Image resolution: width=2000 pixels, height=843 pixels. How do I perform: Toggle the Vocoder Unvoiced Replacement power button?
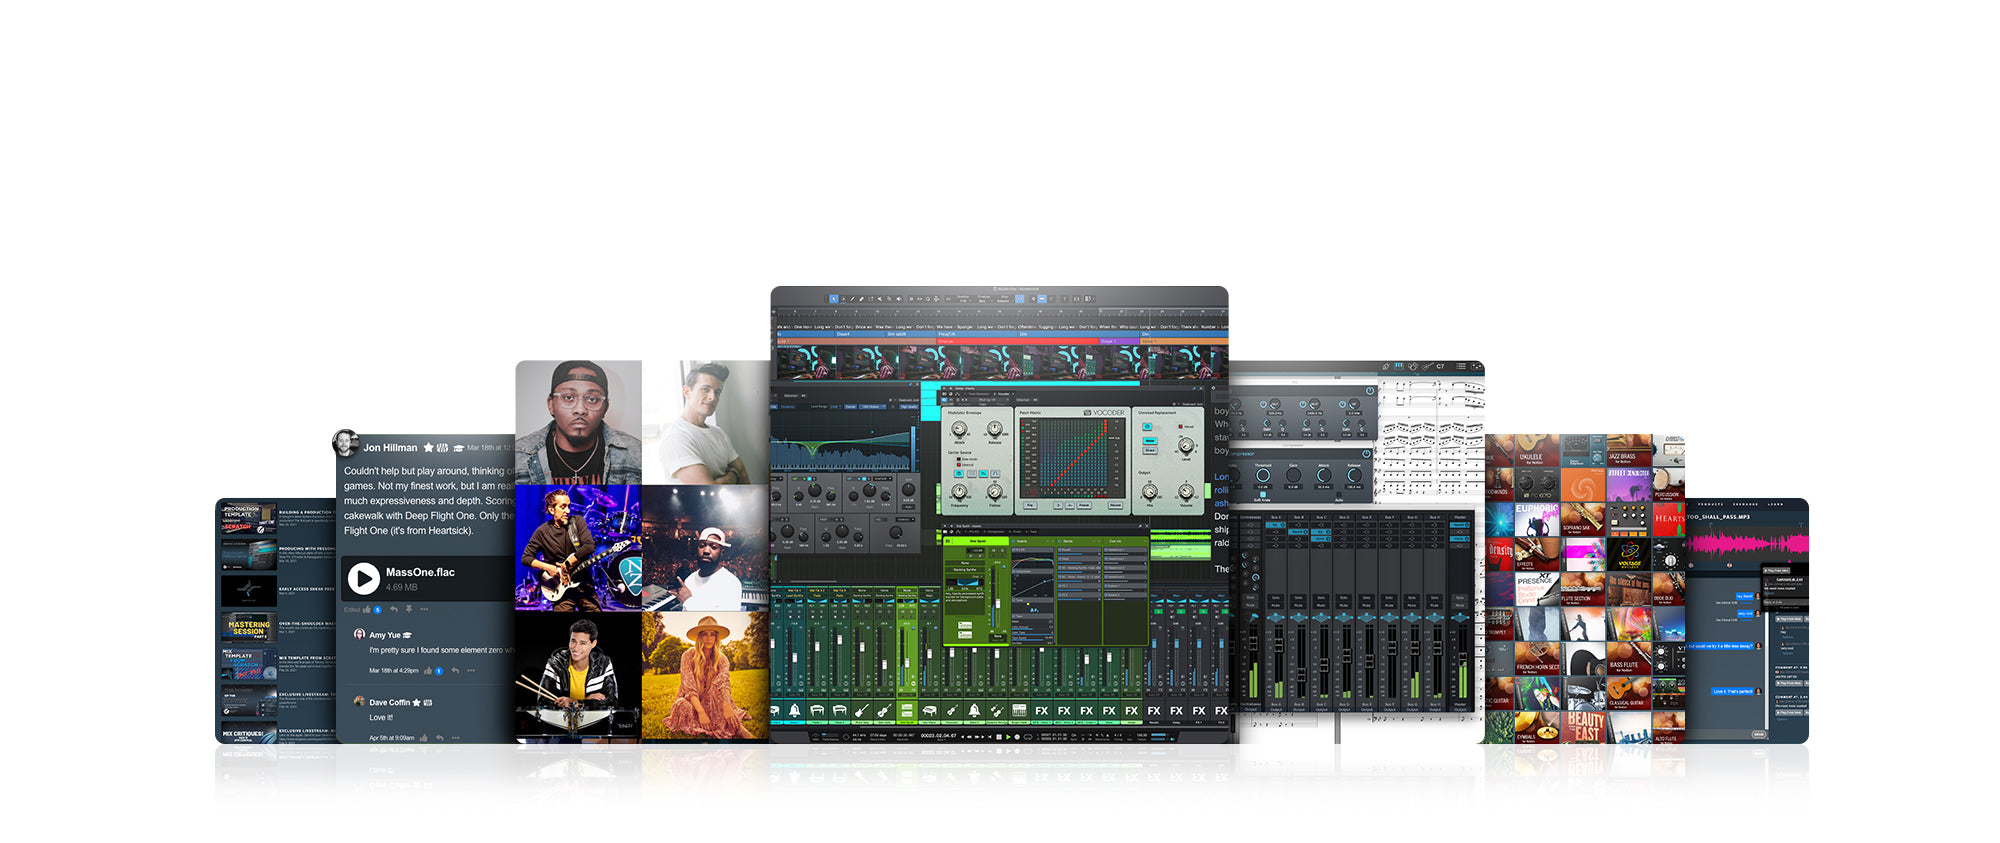coord(1147,427)
